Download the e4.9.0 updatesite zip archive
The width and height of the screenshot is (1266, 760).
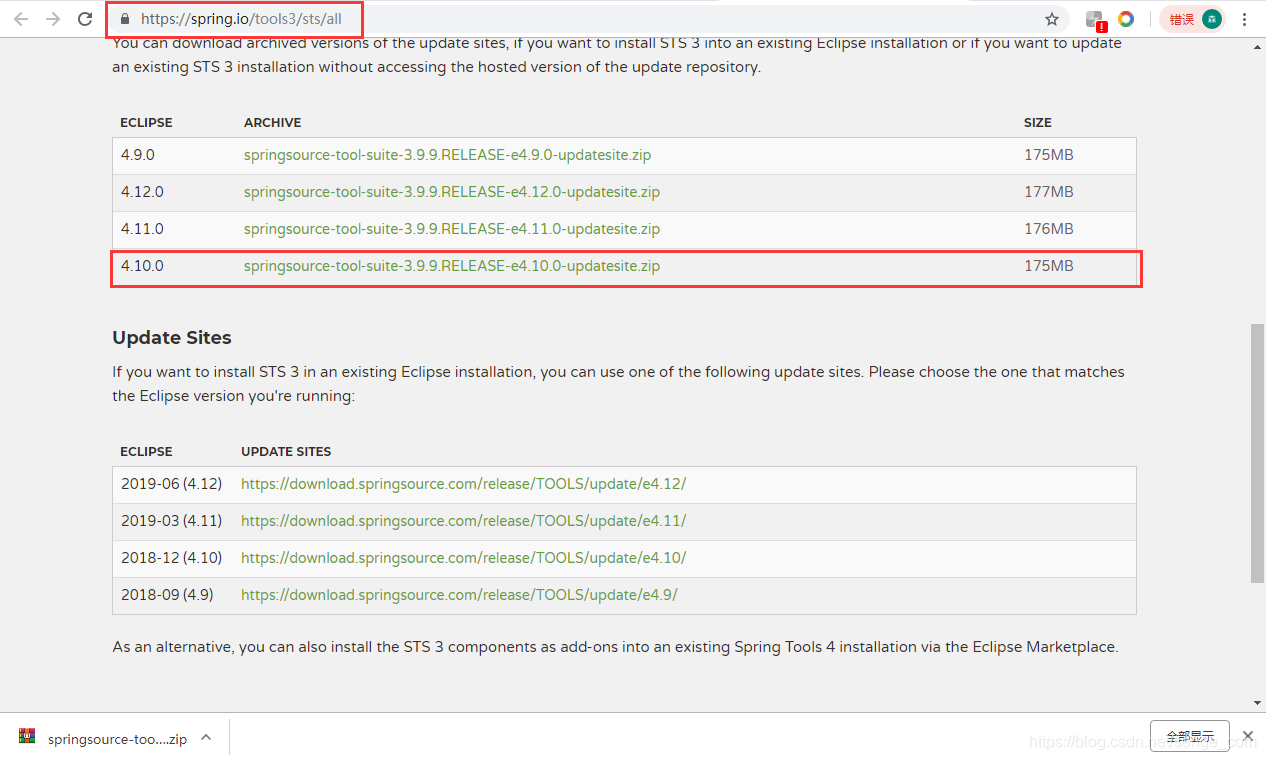(447, 155)
